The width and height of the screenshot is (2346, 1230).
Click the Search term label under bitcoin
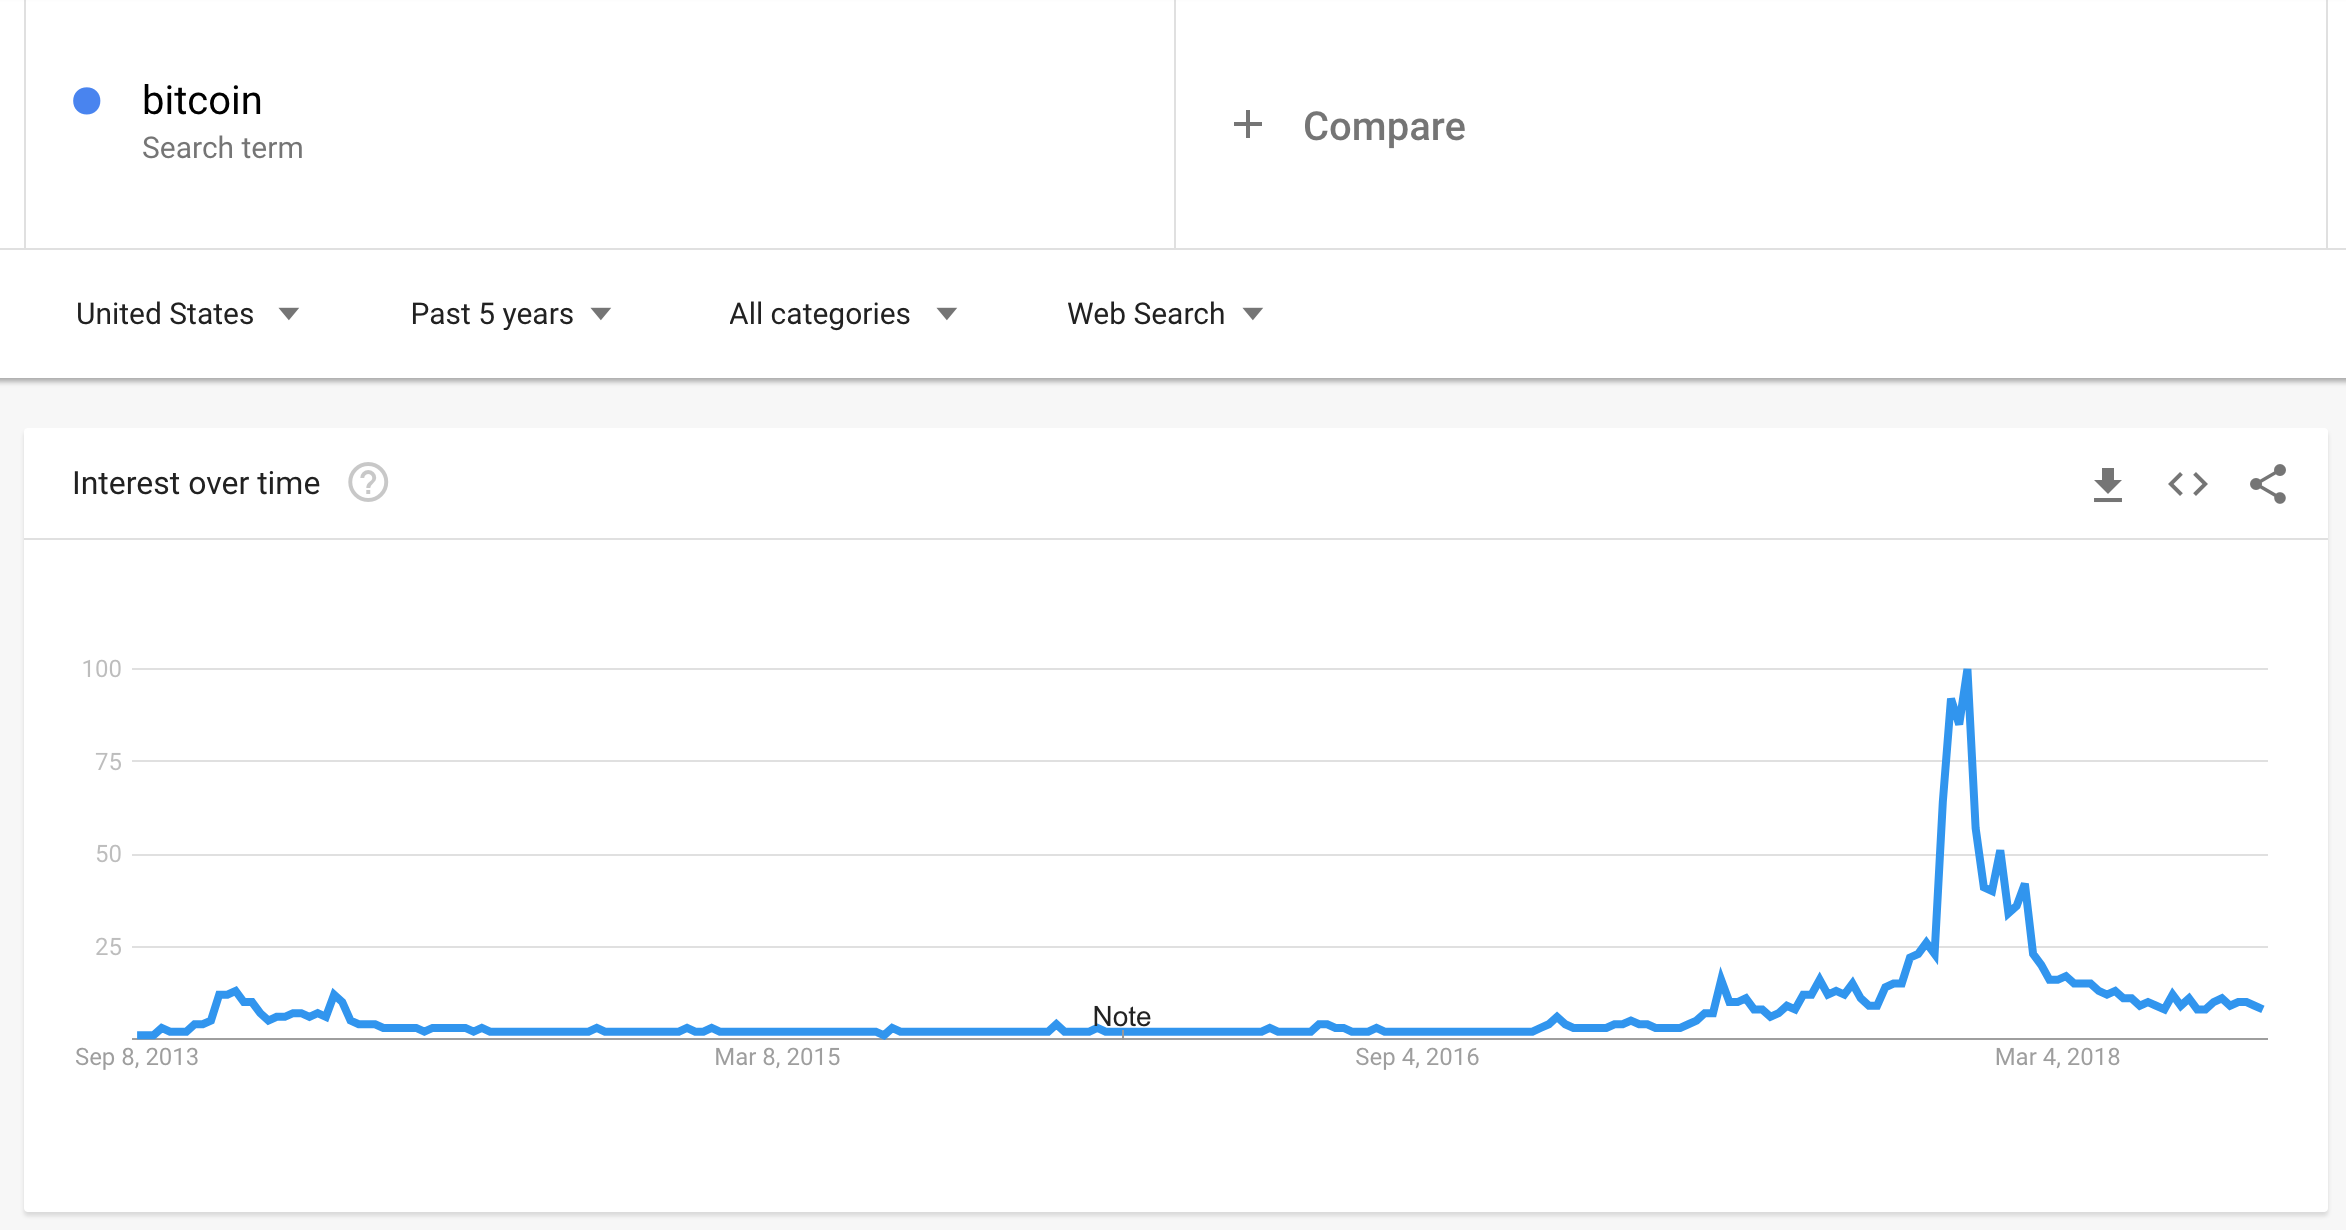[222, 148]
